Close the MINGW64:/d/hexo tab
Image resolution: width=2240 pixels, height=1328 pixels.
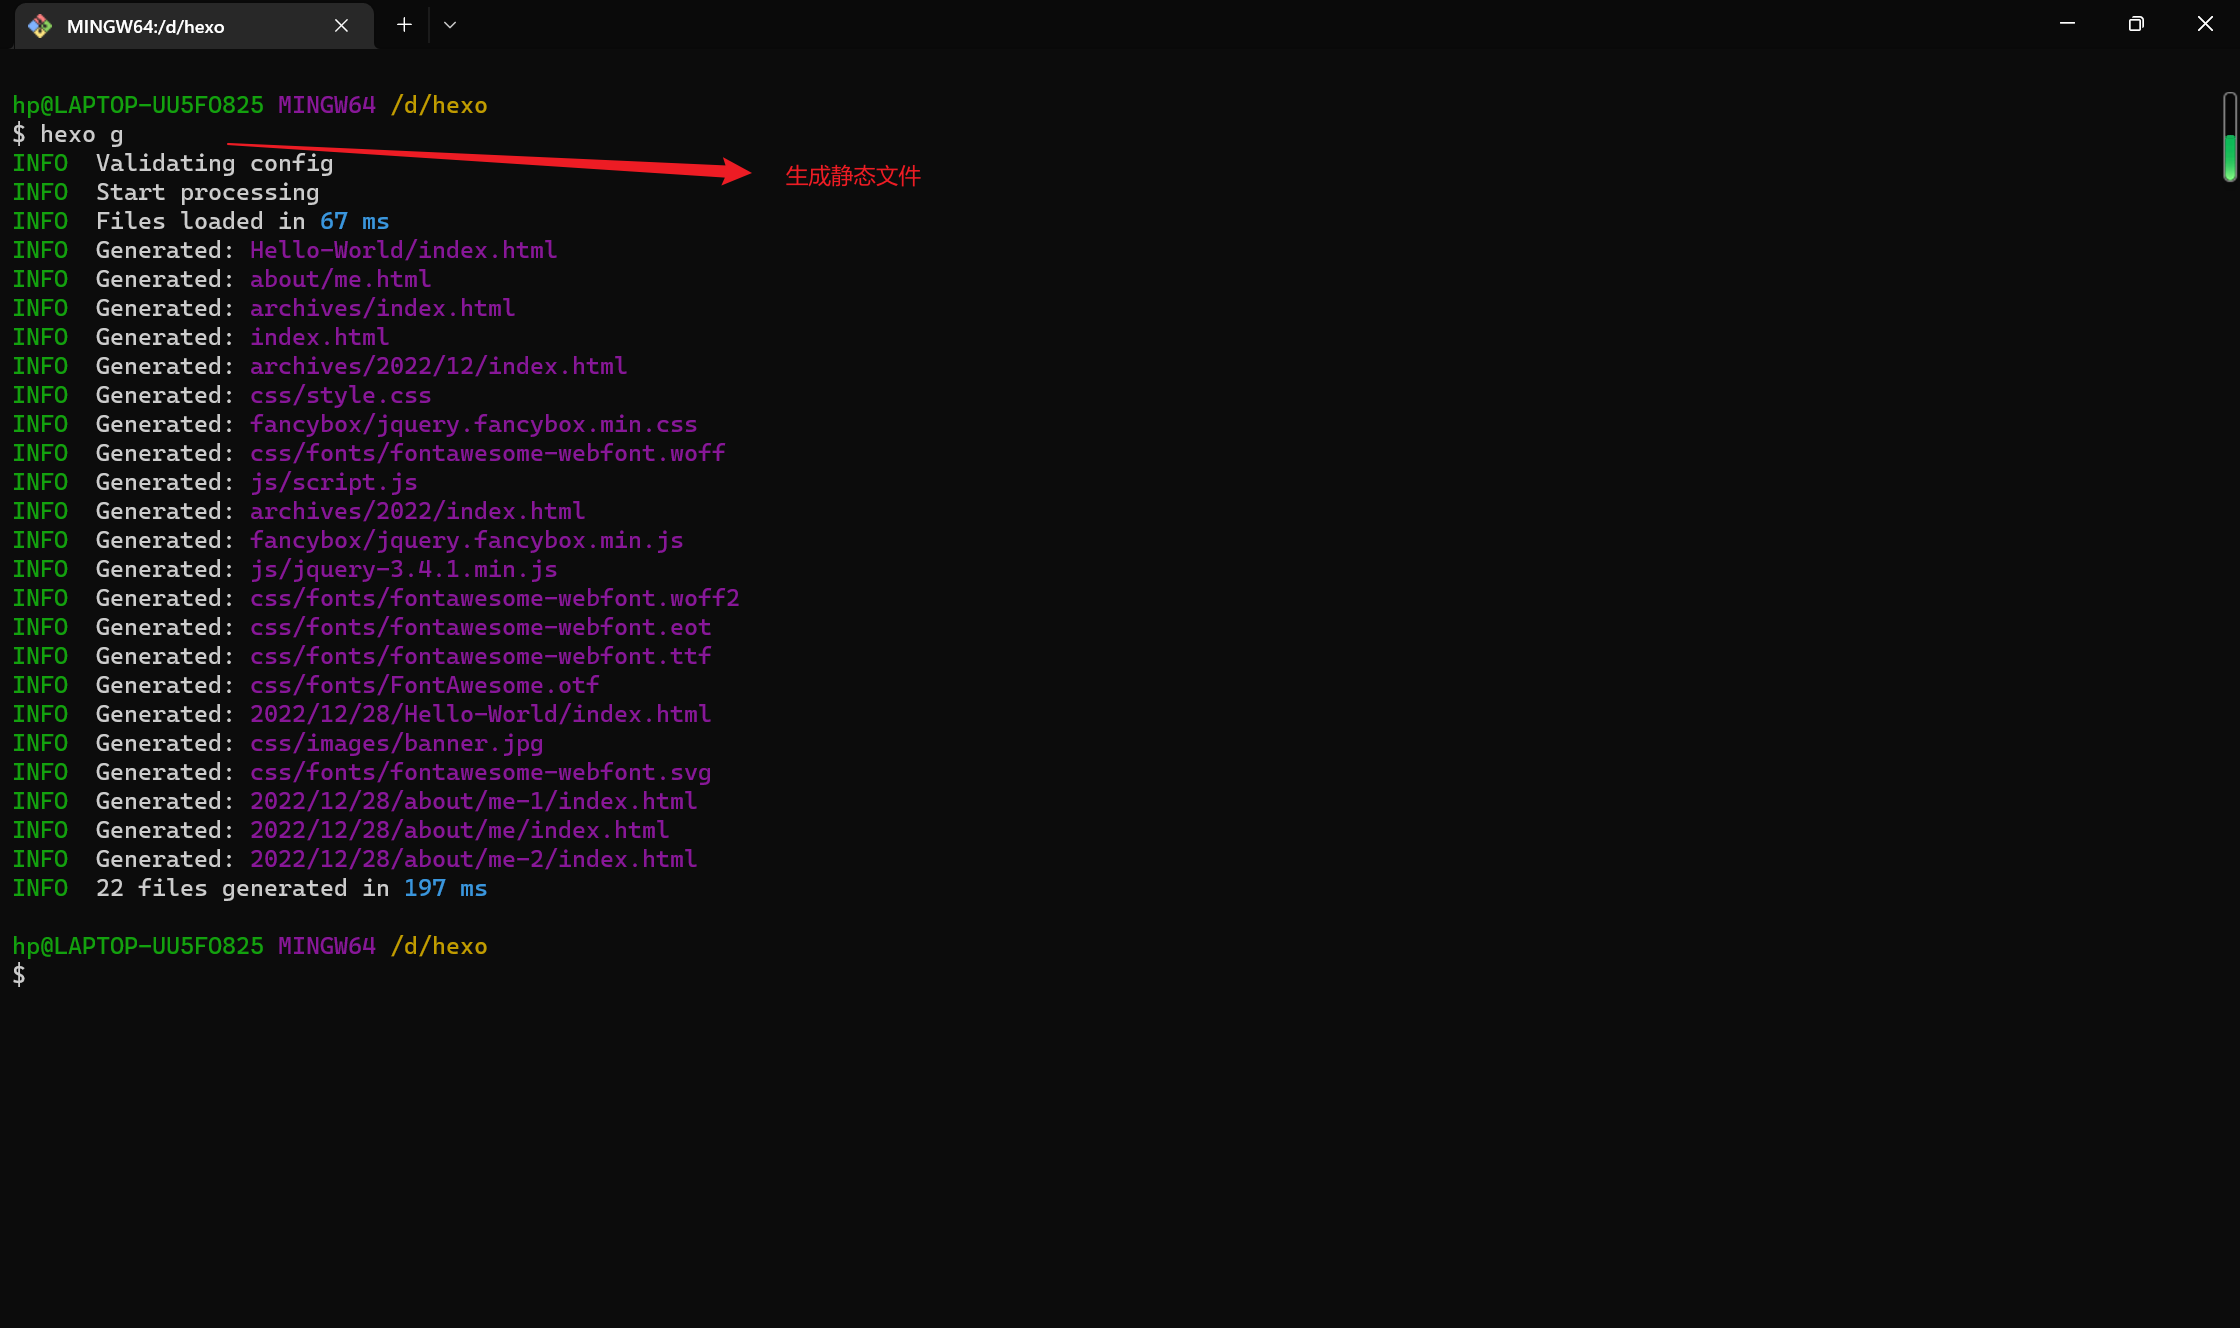coord(341,26)
